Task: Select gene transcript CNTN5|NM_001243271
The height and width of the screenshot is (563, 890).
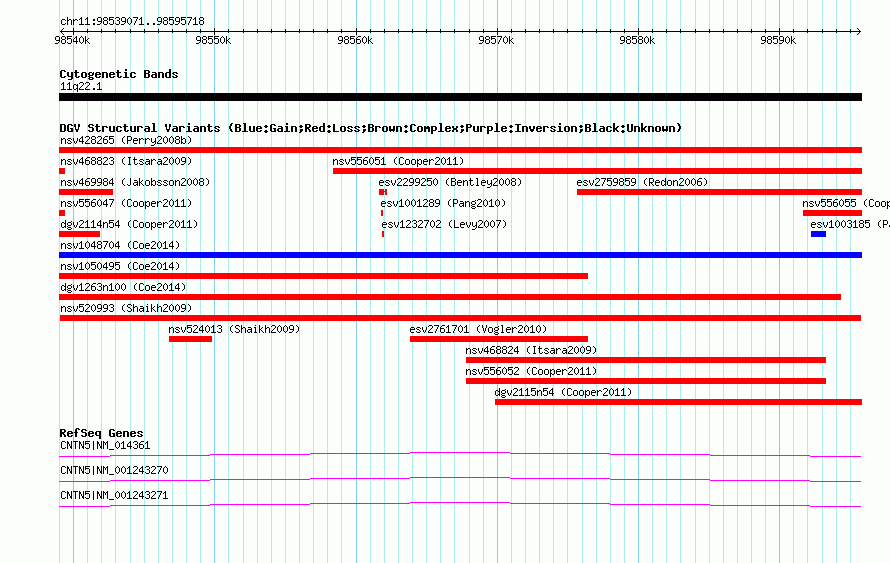Action: coord(114,495)
